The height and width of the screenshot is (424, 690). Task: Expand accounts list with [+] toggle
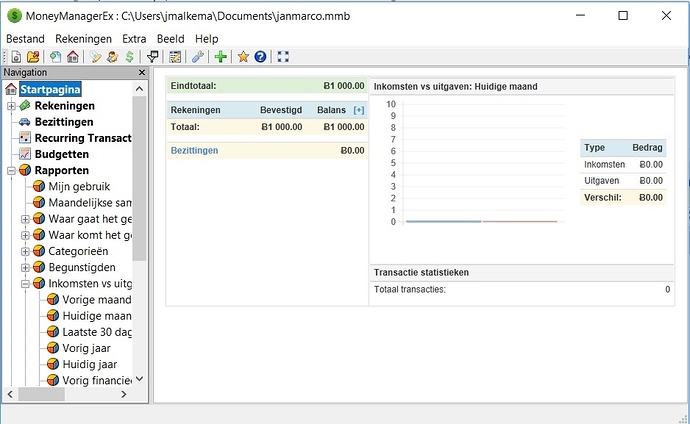359,110
